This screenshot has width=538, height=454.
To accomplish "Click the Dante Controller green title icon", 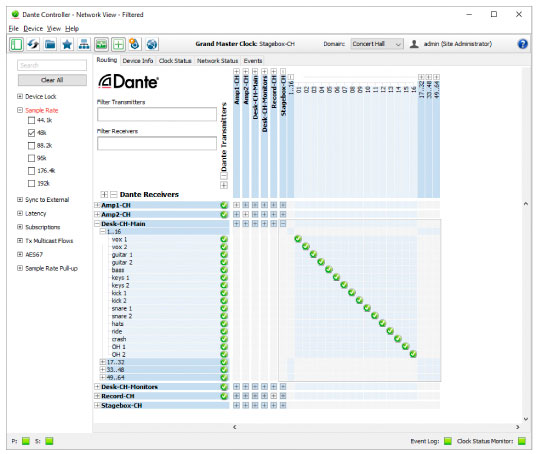I will click(15, 14).
